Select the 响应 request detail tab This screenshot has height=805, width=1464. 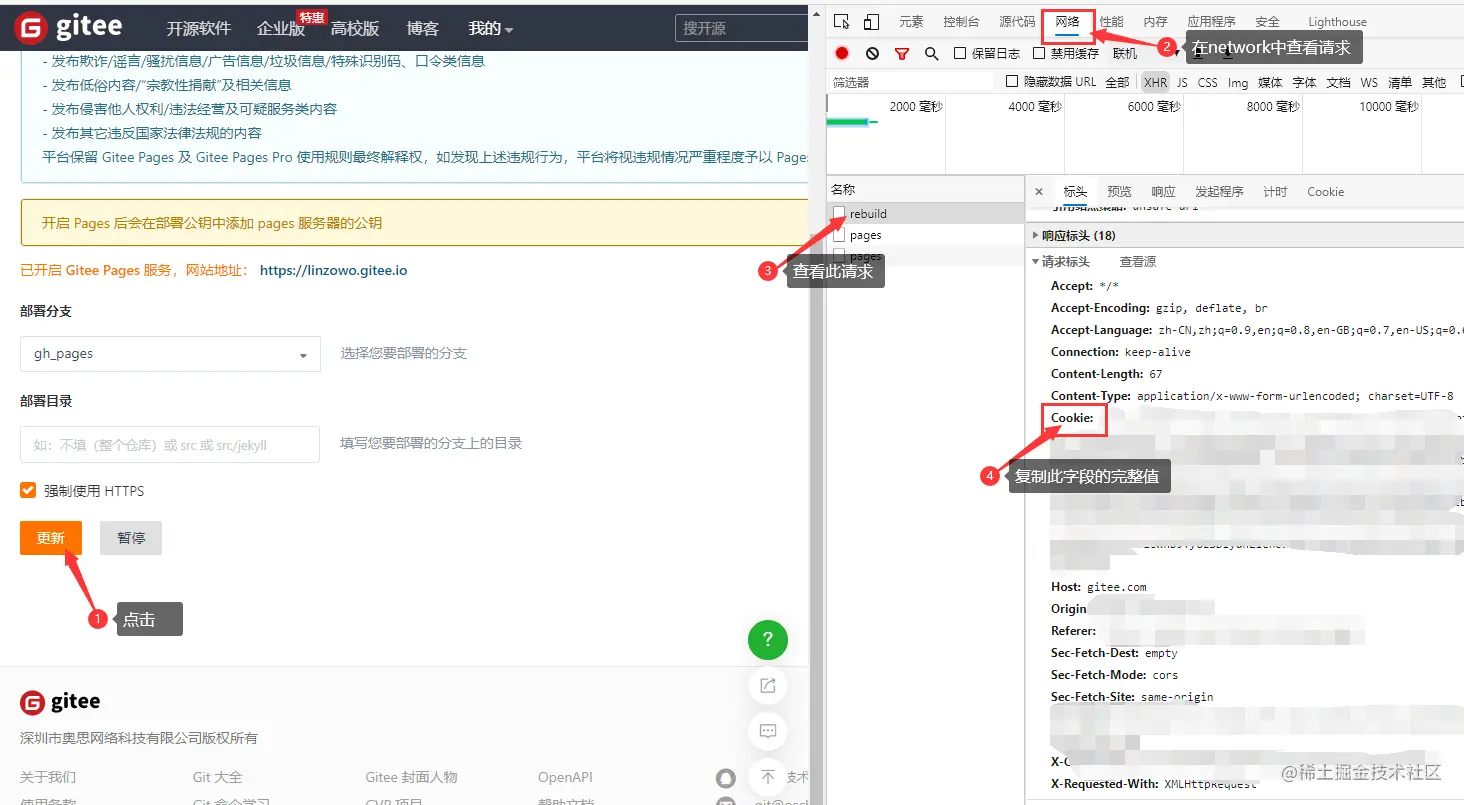[x=1163, y=192]
